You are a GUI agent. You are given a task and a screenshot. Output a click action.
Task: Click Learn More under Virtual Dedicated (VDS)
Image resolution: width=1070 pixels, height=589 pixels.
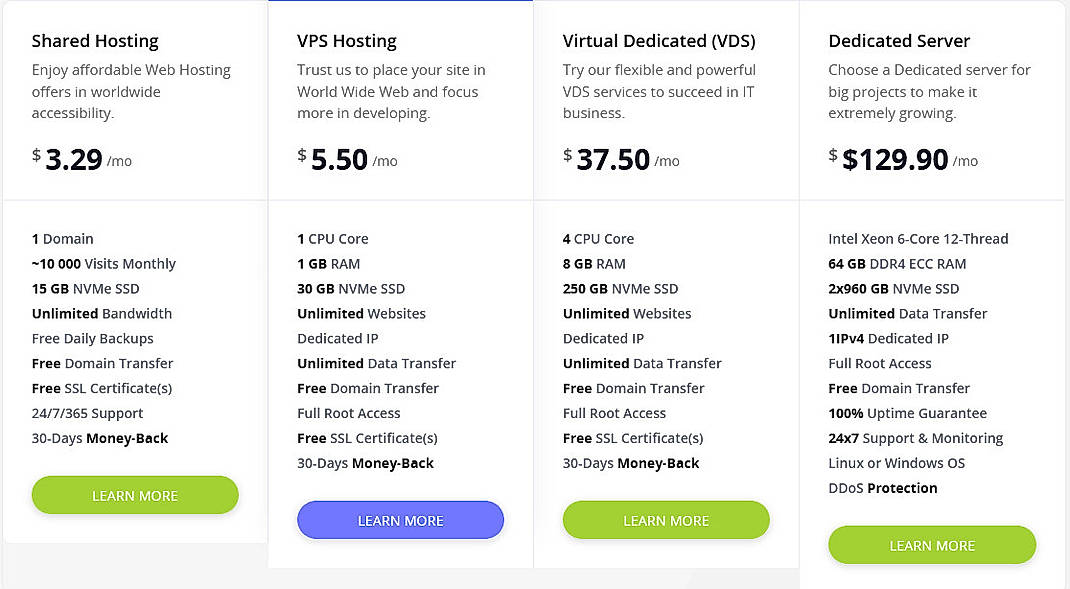click(x=666, y=520)
